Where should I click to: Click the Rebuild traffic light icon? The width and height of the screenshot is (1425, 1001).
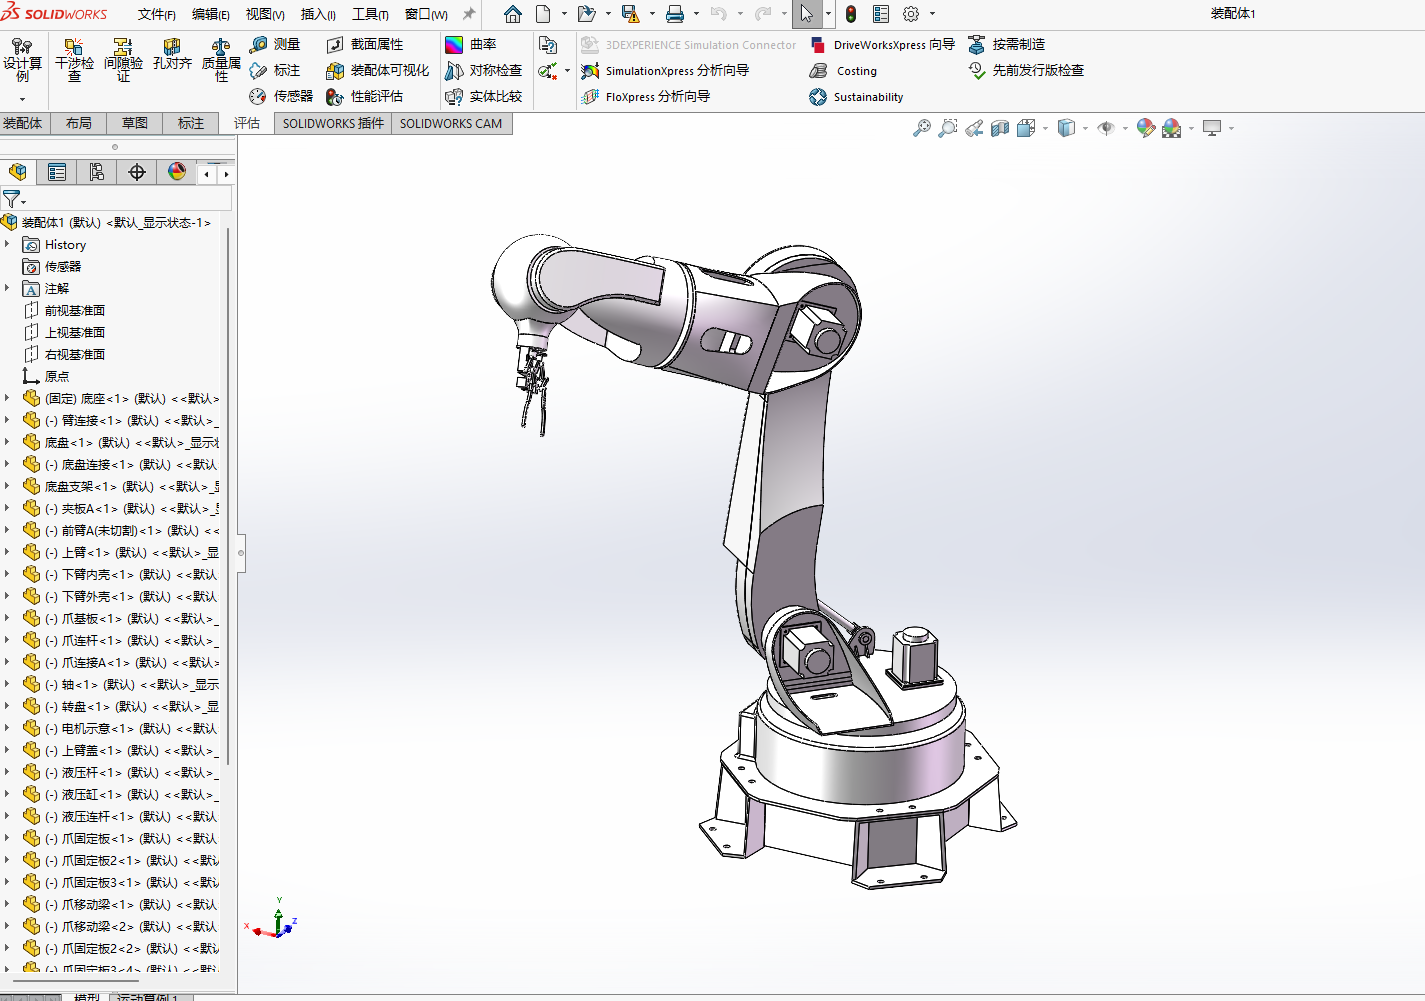pyautogui.click(x=851, y=14)
